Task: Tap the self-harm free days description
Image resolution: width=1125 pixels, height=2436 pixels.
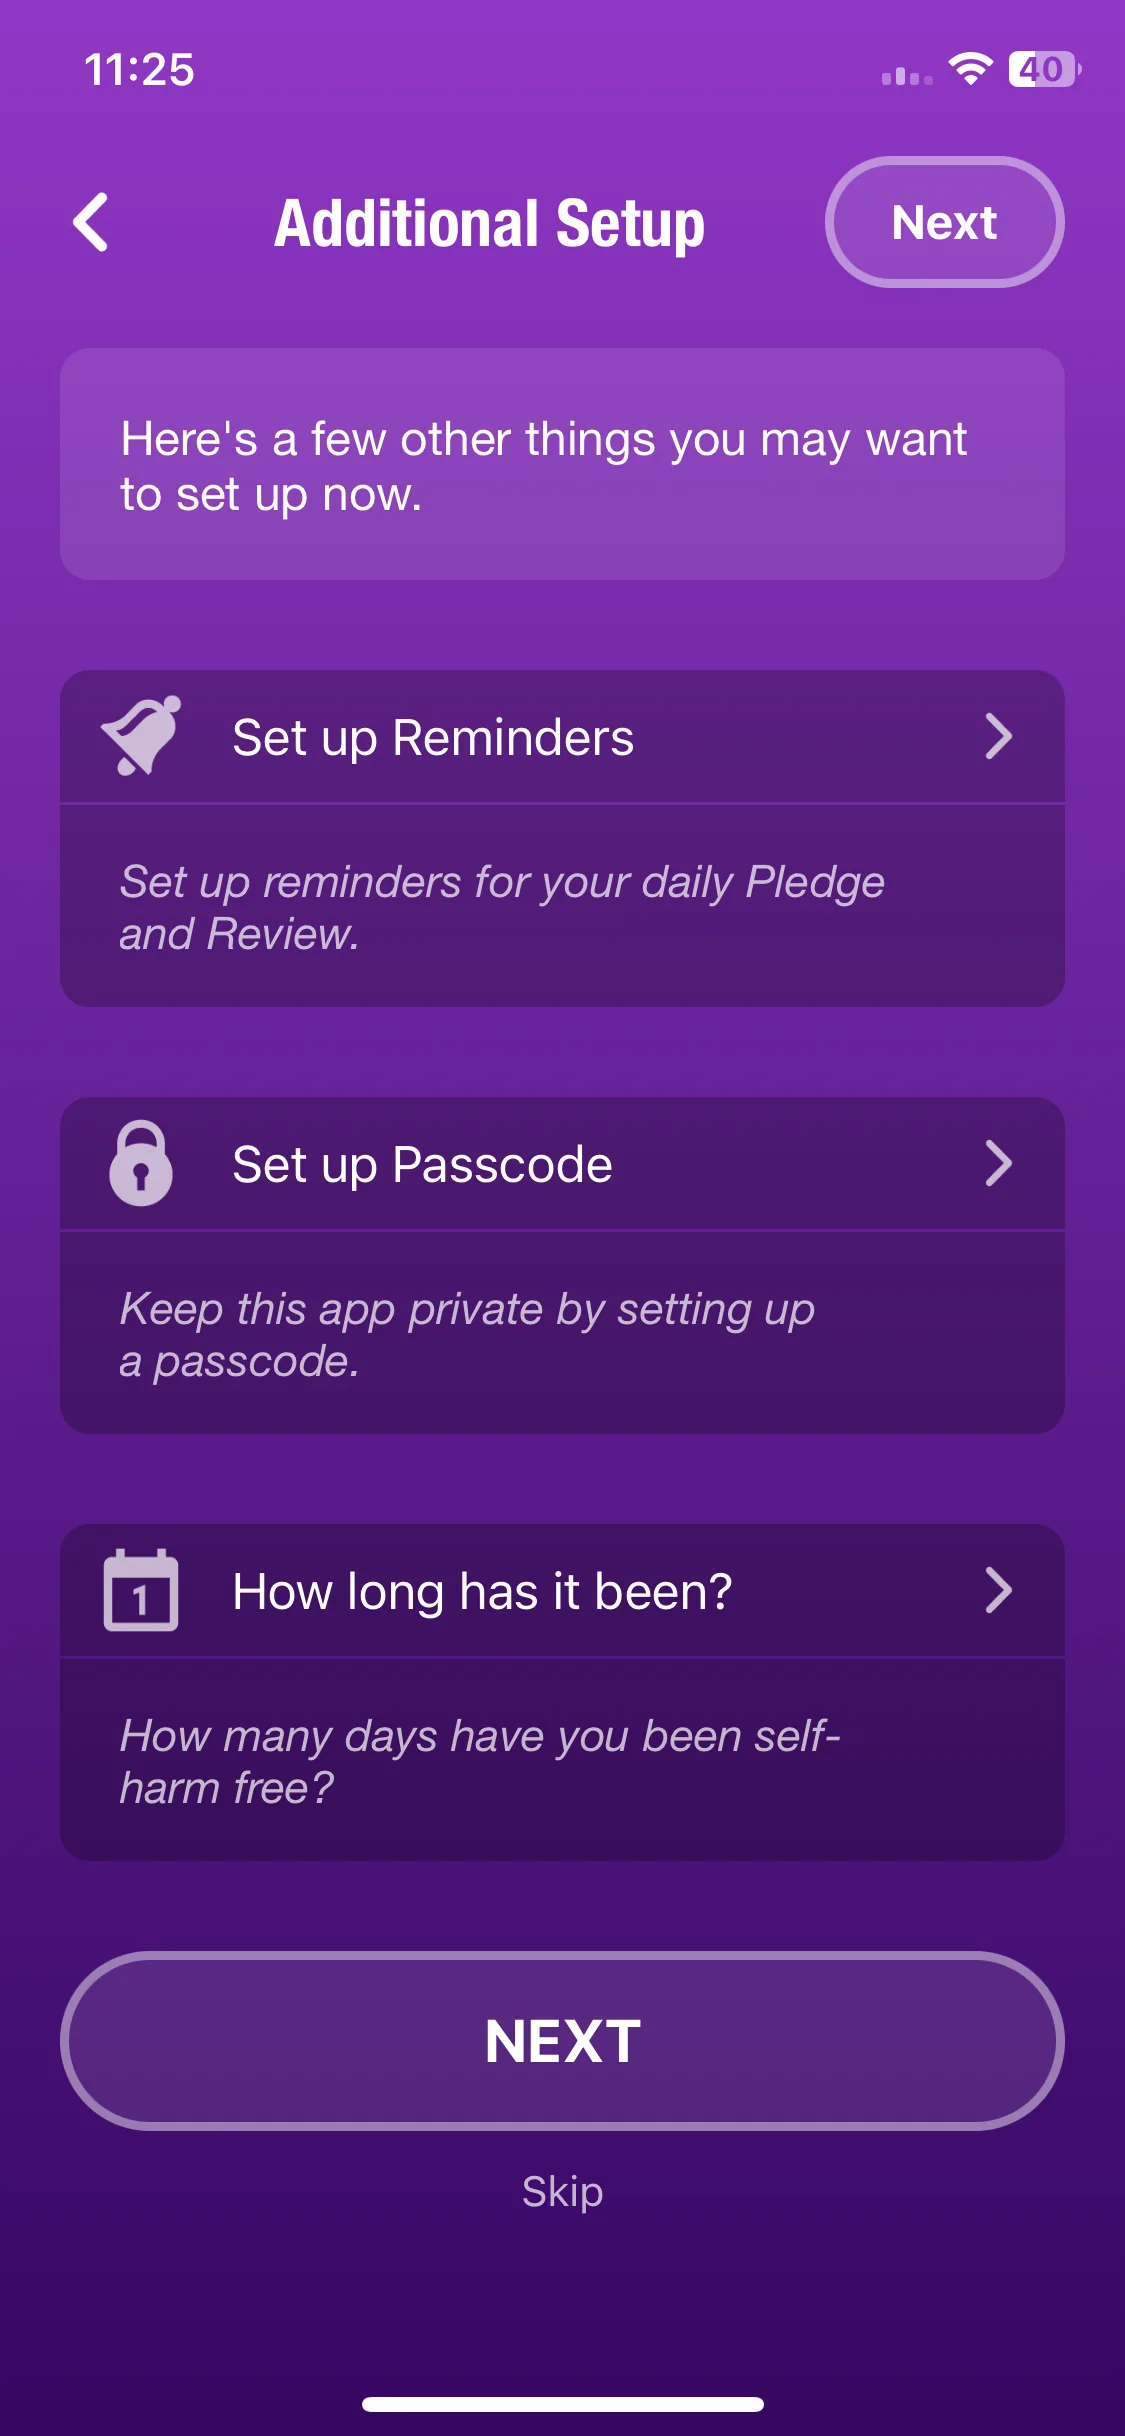Action: (x=479, y=1761)
